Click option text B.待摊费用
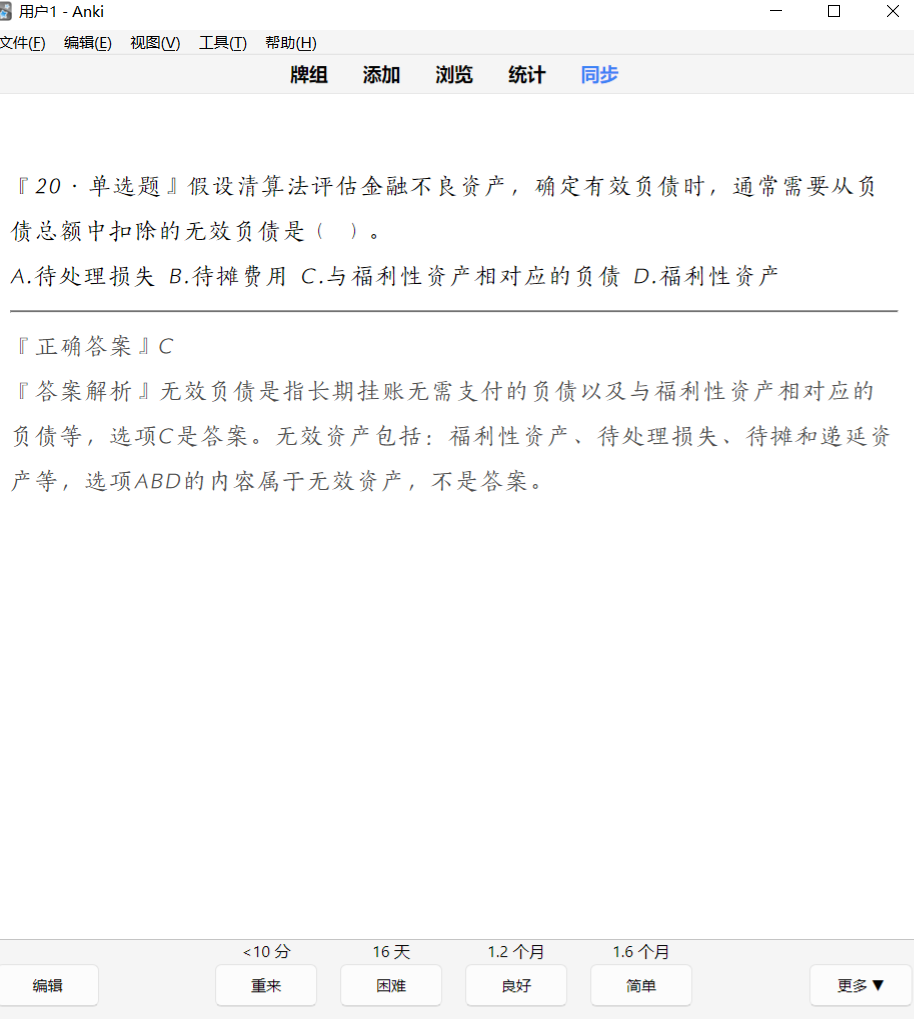The image size is (914, 1019). (228, 276)
